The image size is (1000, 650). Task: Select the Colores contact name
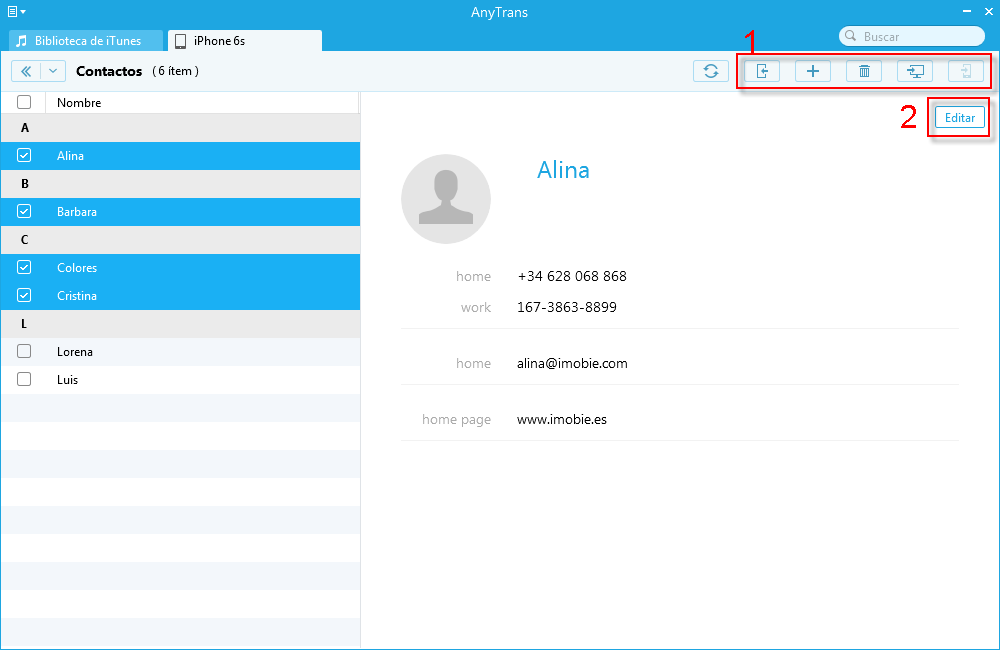[77, 268]
